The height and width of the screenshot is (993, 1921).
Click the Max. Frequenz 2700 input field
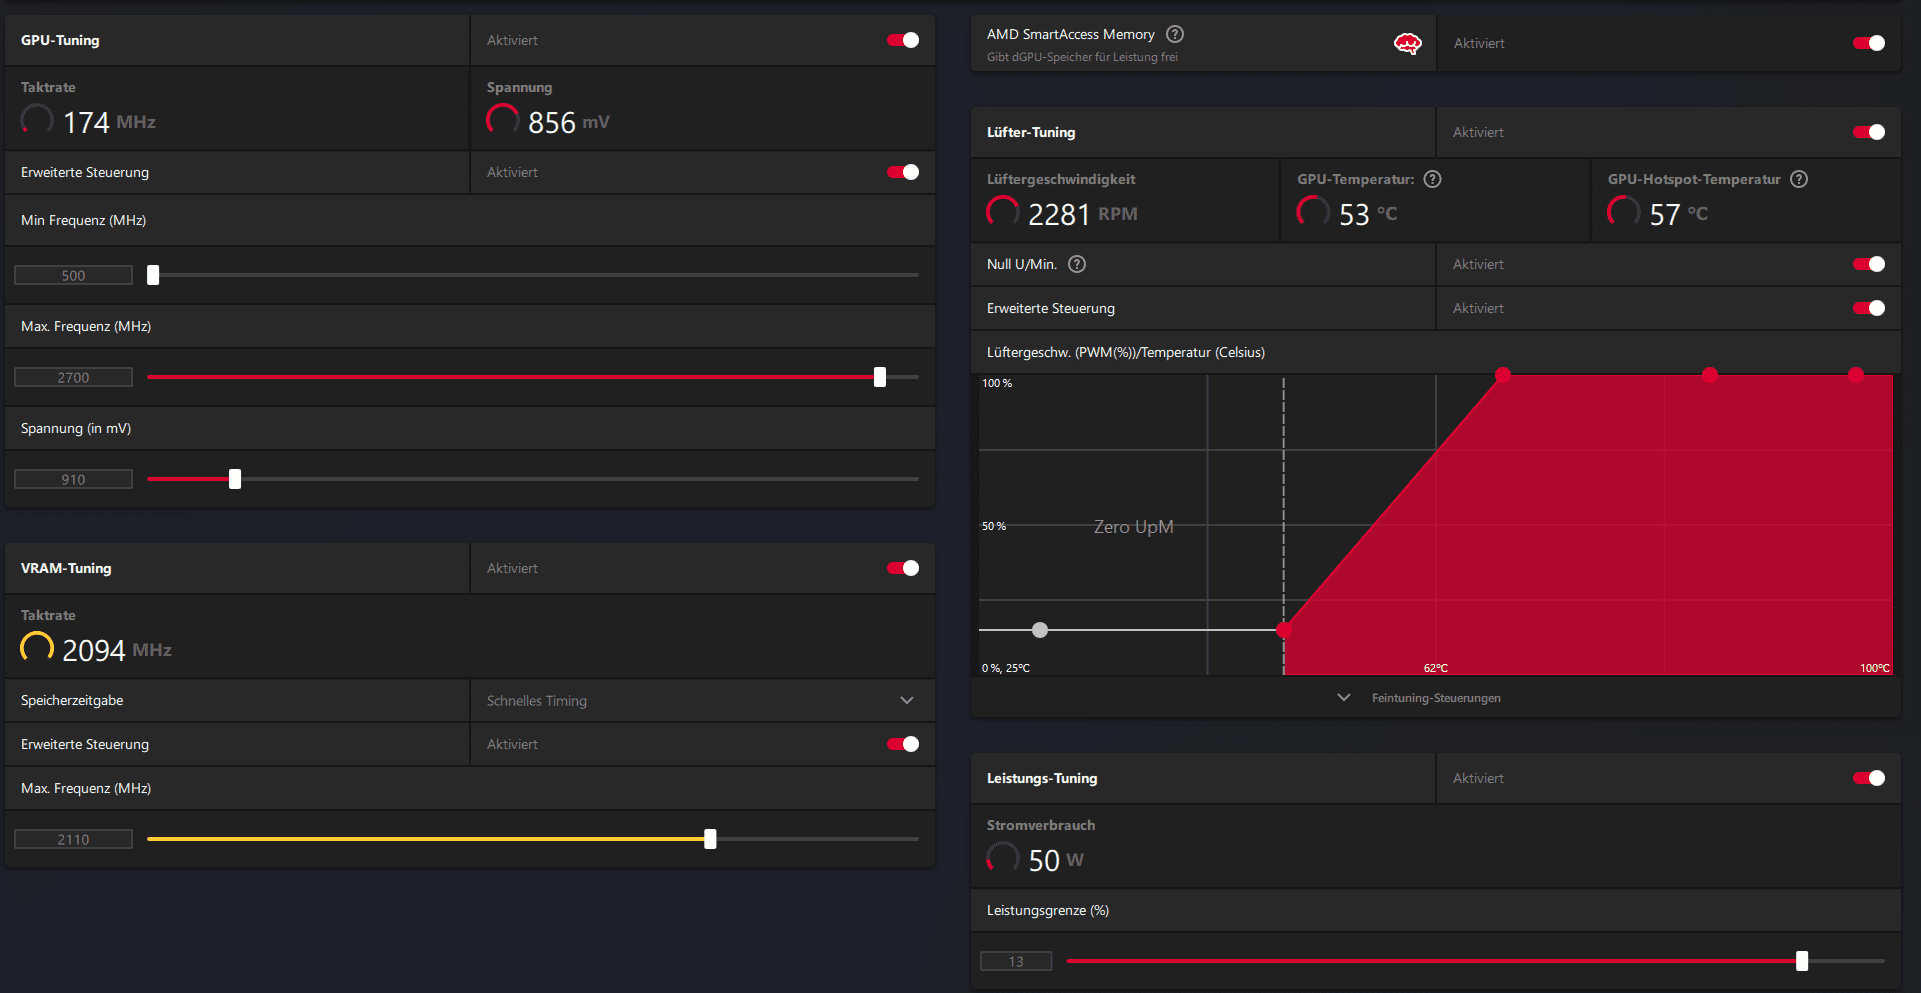pos(73,377)
